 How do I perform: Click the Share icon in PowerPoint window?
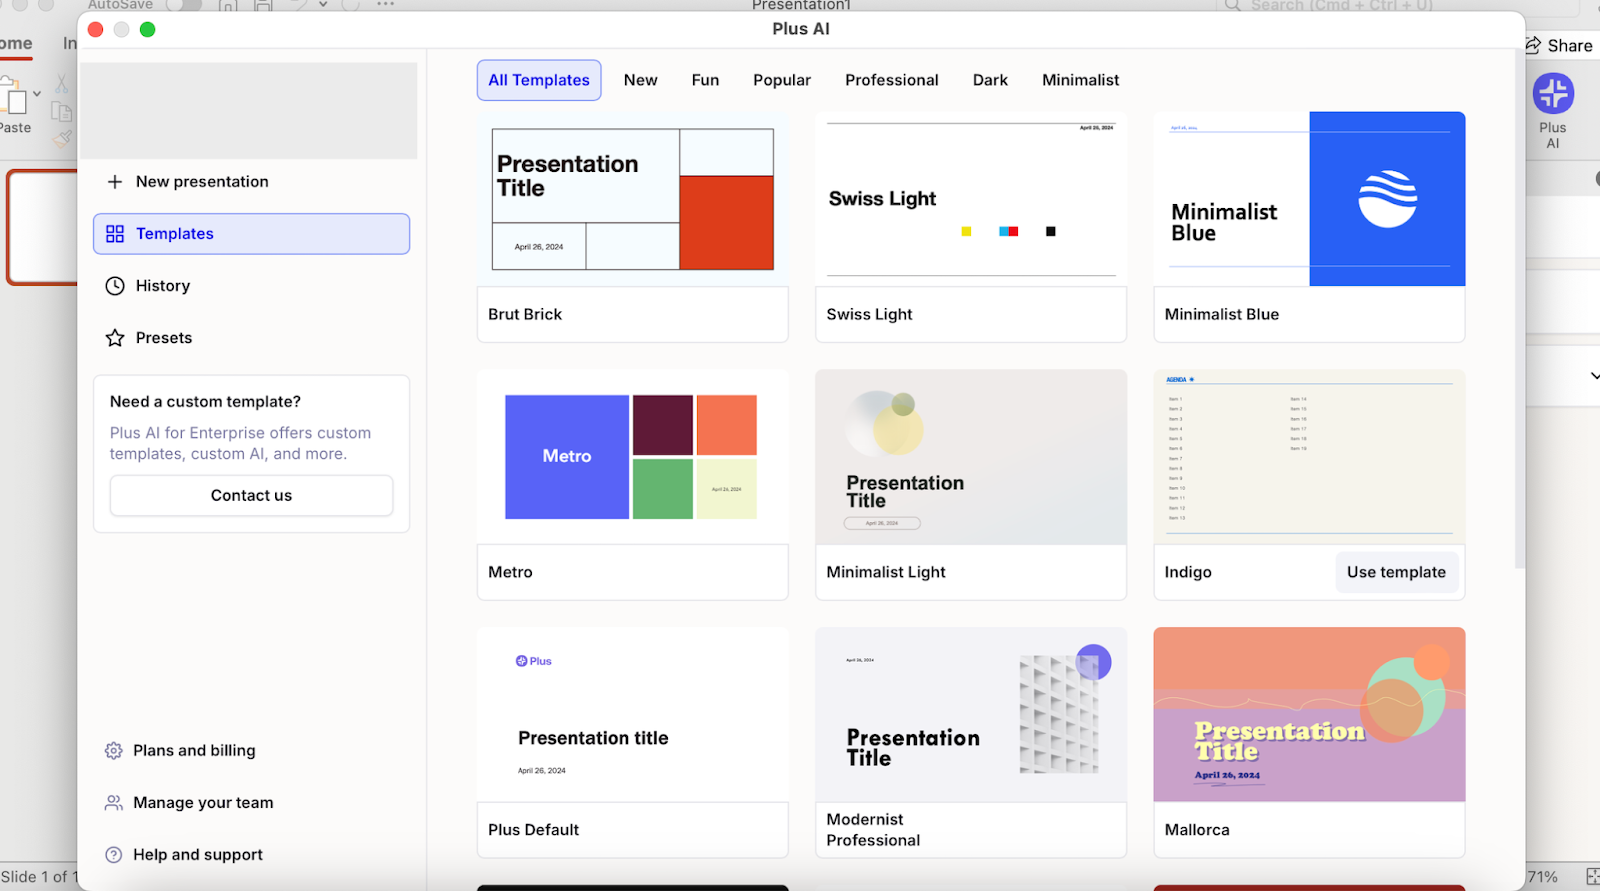point(1533,45)
